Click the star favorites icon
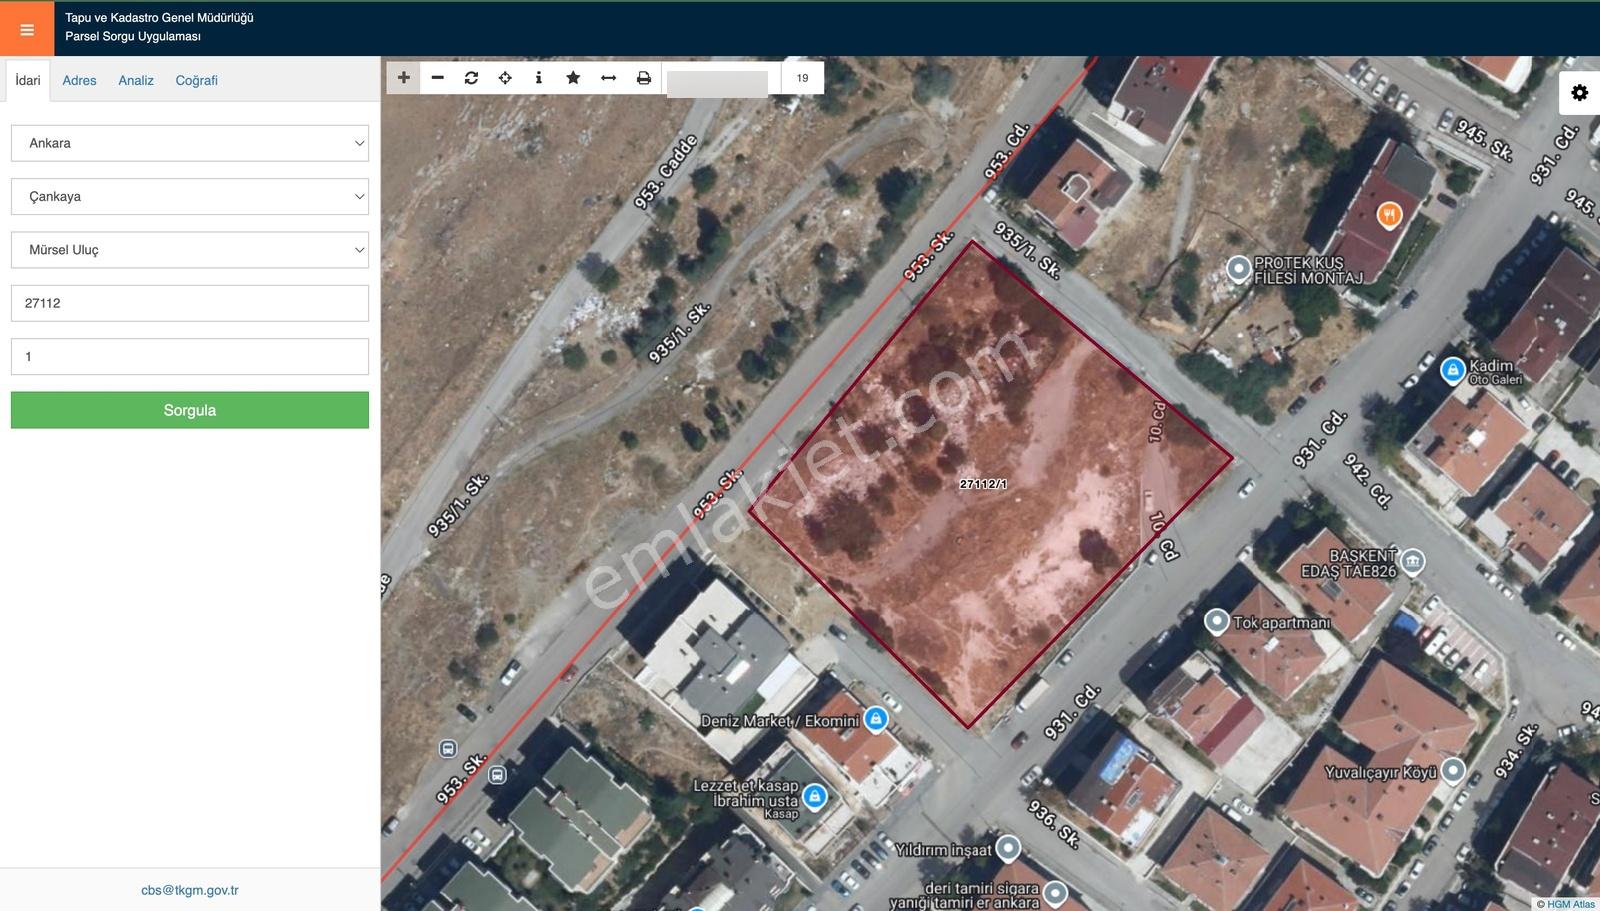The image size is (1600, 911). 573,77
